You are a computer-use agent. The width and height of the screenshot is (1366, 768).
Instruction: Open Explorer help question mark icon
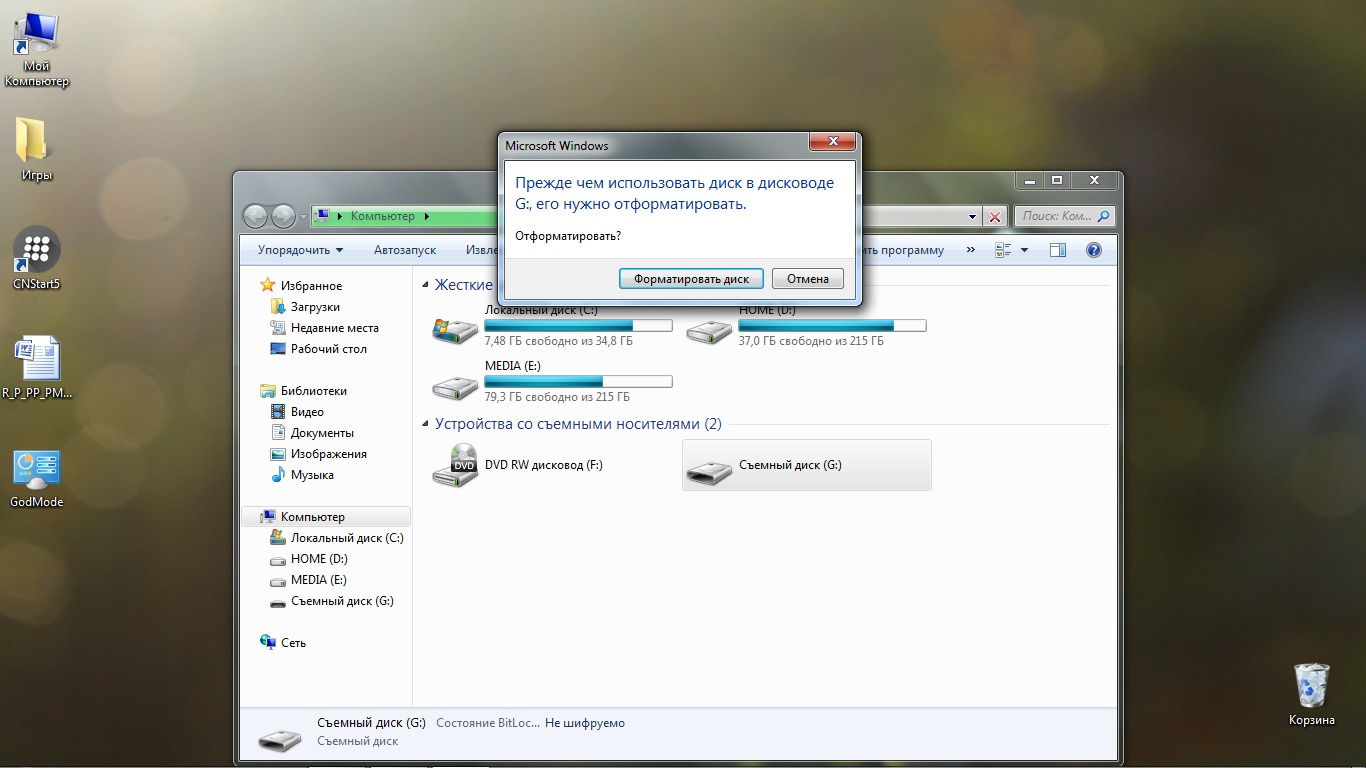click(1094, 250)
